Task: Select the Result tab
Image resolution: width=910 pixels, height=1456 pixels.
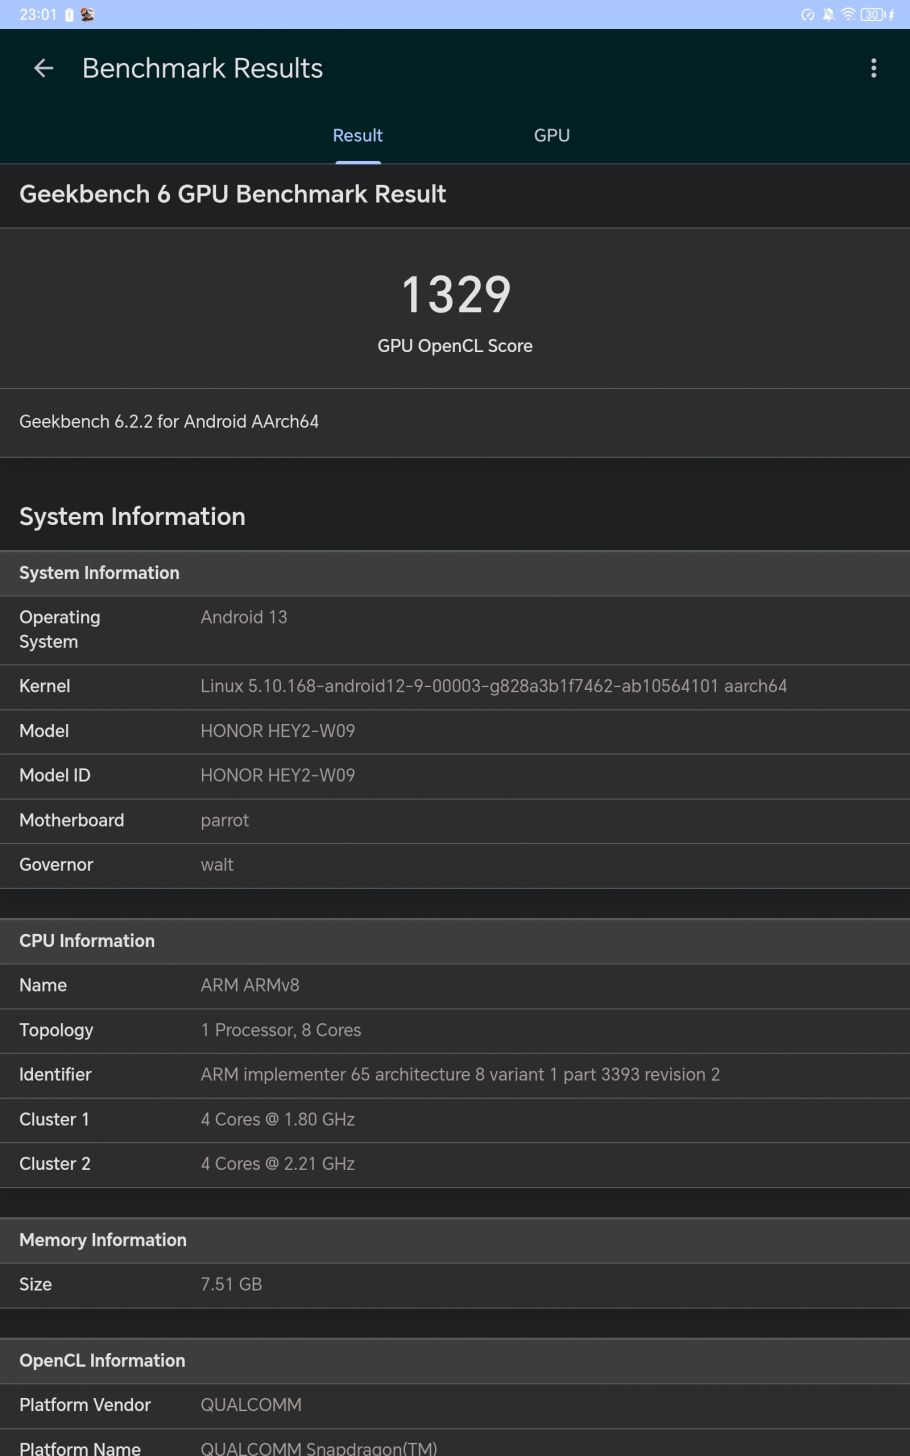Action: point(357,135)
